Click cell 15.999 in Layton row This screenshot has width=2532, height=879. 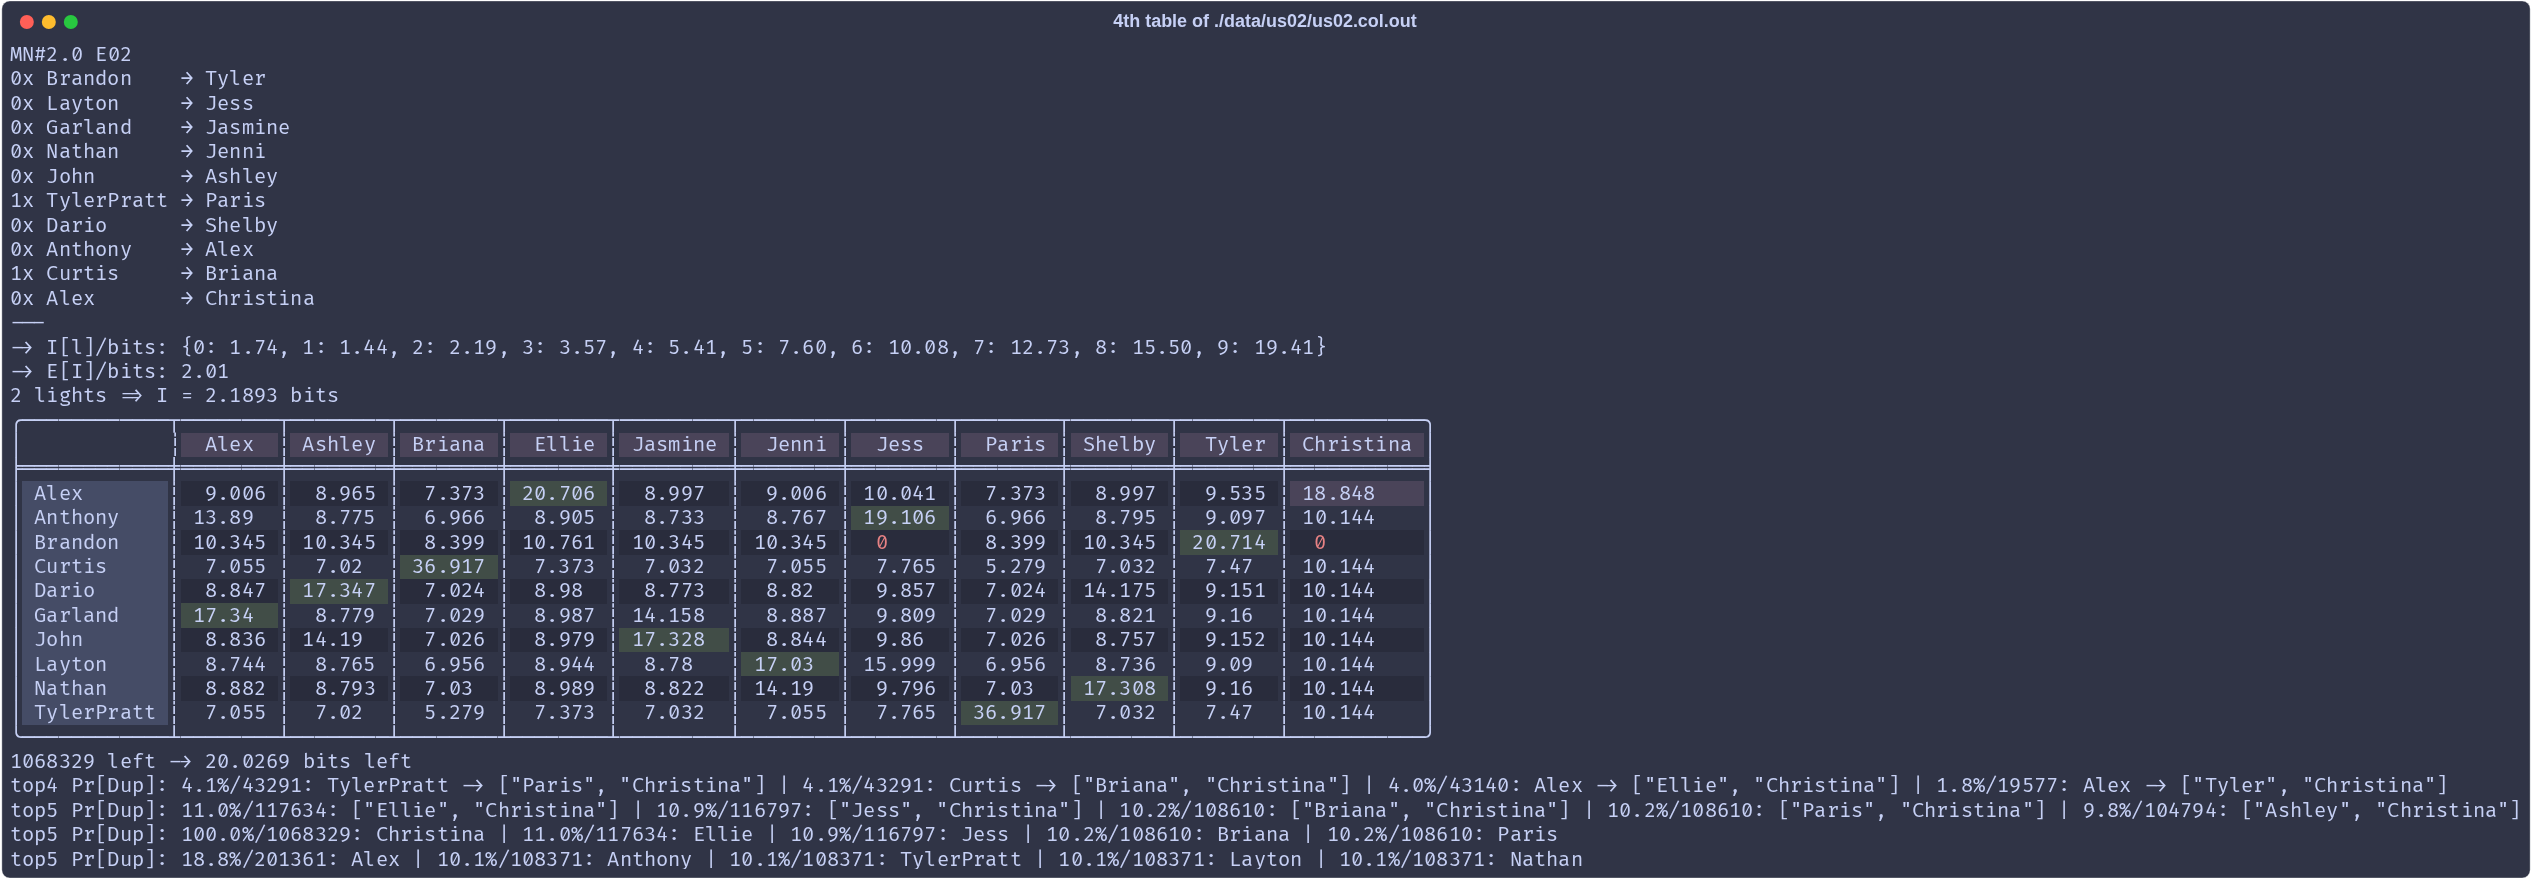(x=900, y=664)
